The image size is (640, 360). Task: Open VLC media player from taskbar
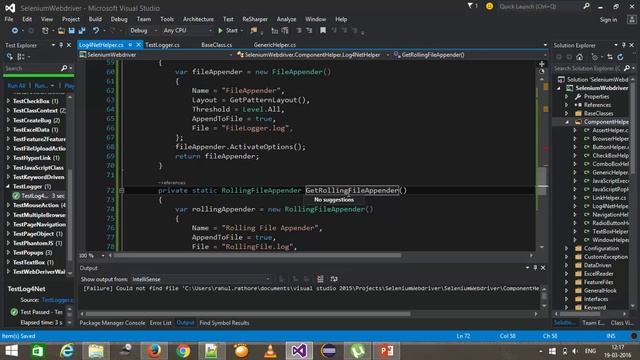click(x=270, y=351)
